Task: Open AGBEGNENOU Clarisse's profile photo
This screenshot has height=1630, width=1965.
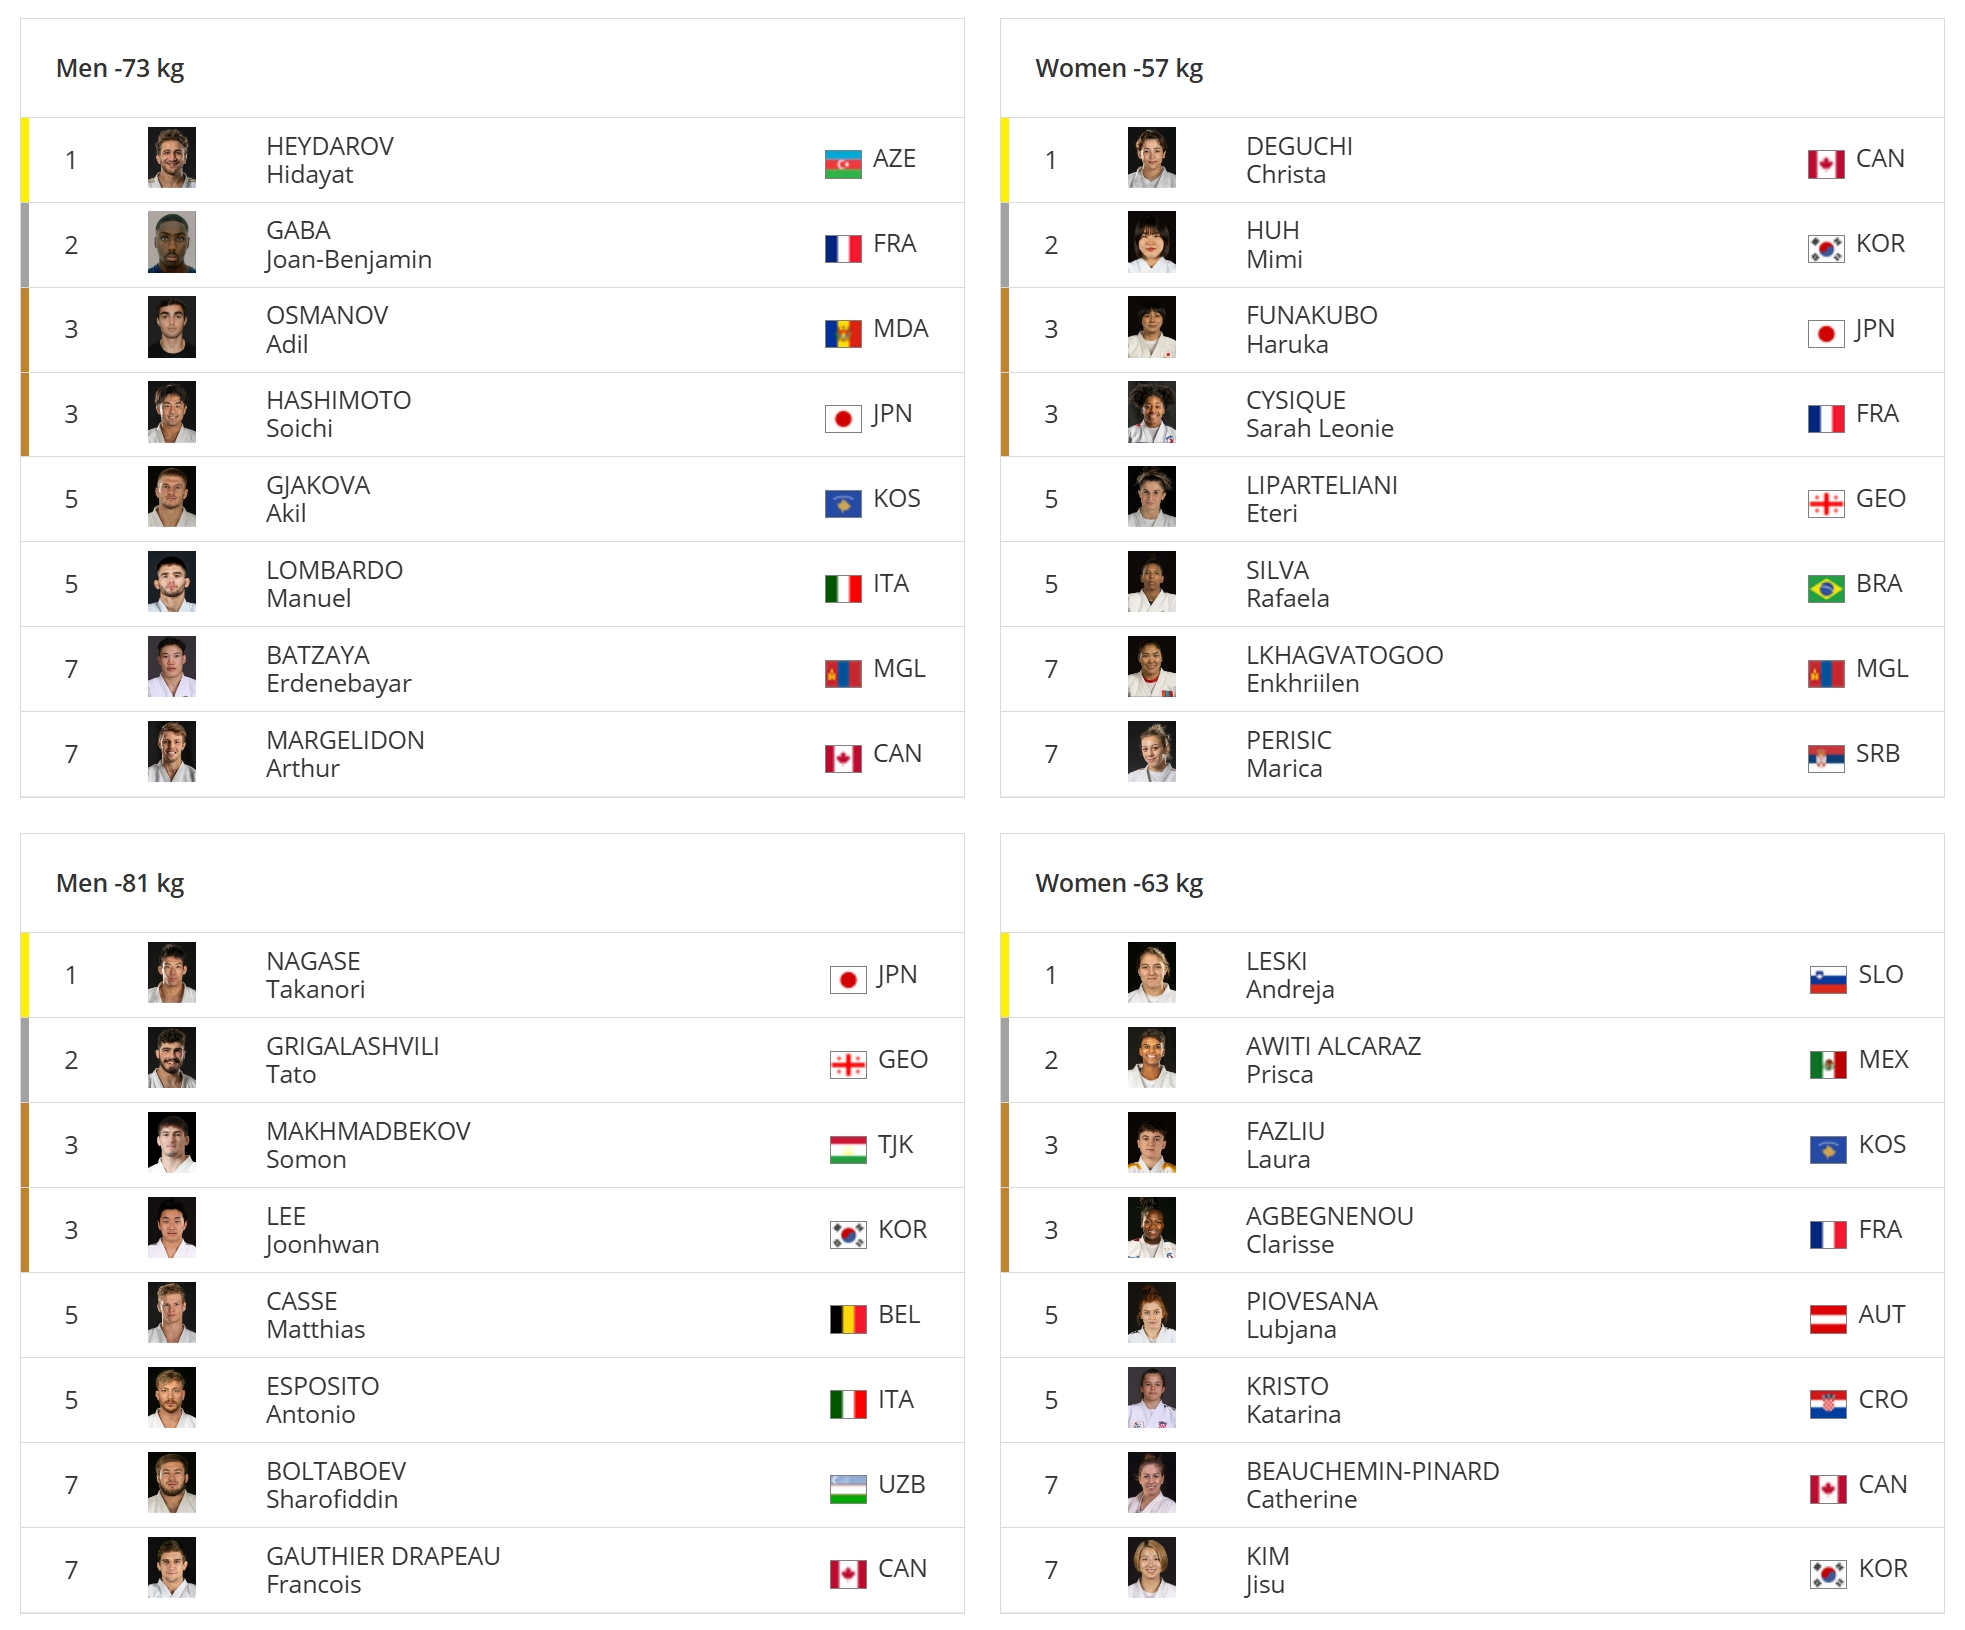Action: click(x=1152, y=1228)
